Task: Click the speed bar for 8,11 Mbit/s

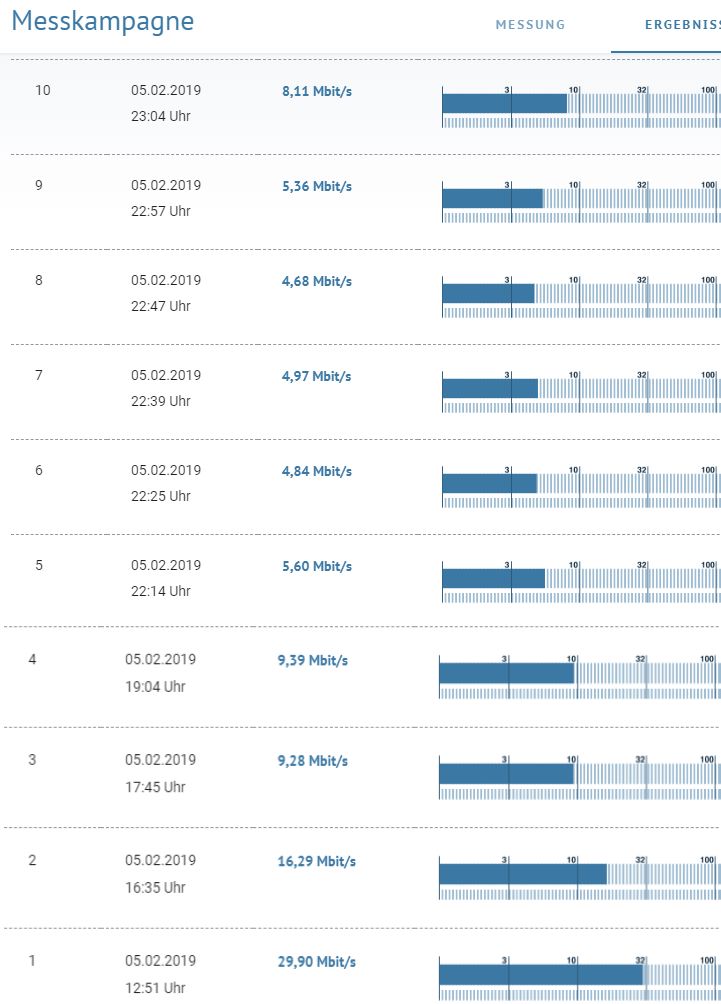Action: click(505, 104)
